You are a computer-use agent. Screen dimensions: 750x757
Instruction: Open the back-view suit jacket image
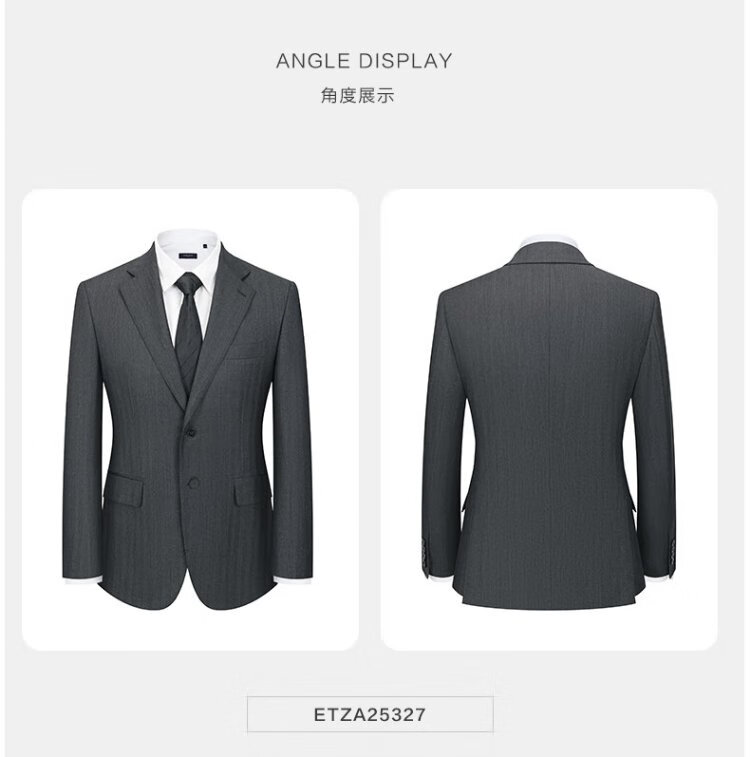pos(549,420)
